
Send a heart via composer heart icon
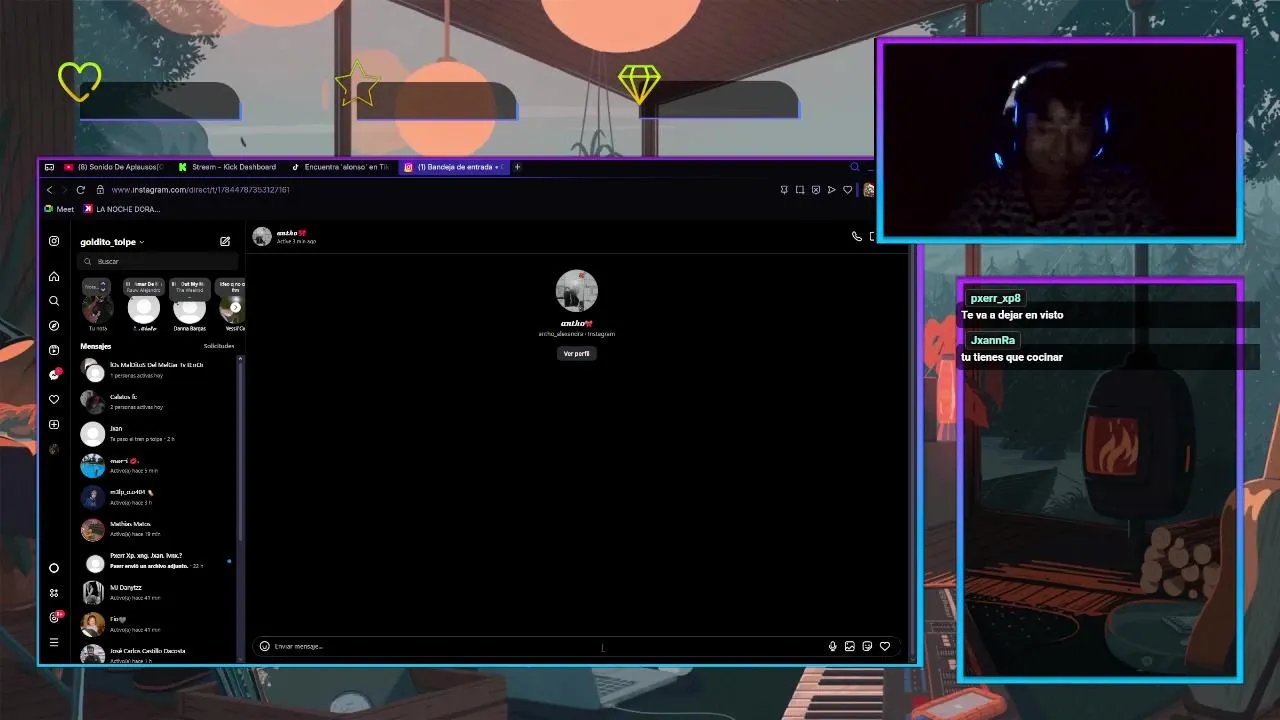[x=884, y=646]
